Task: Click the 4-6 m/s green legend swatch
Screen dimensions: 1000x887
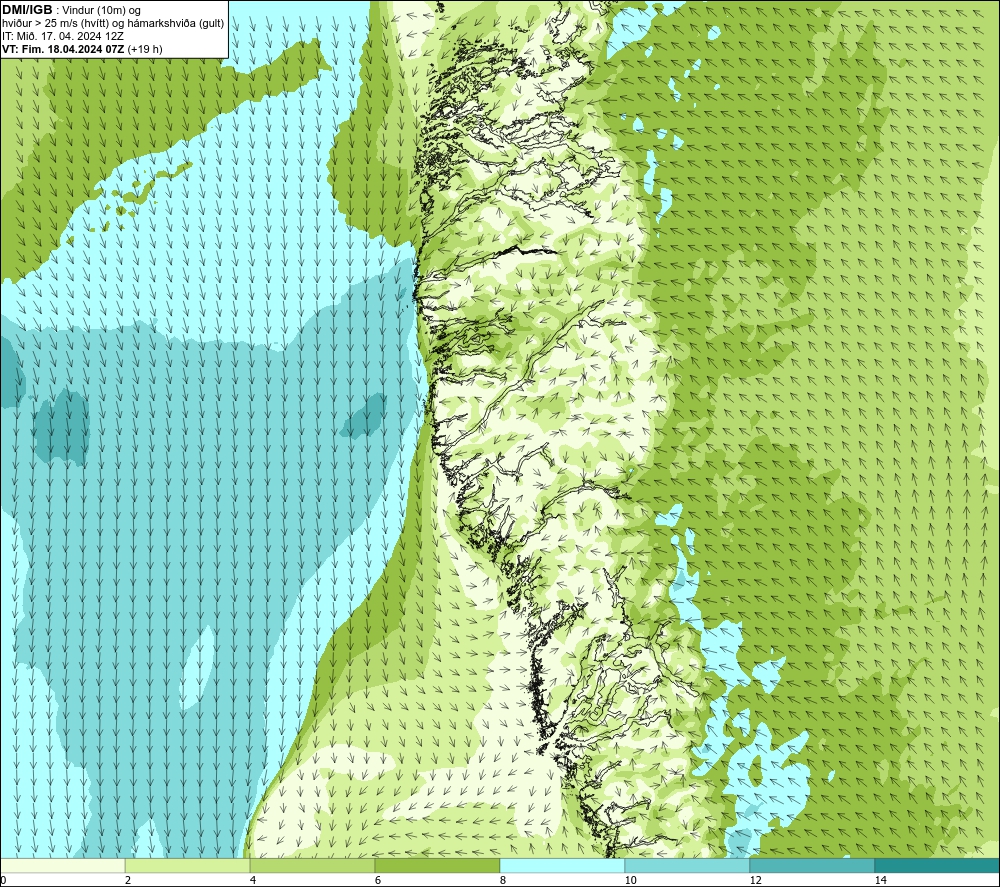Action: pyautogui.click(x=312, y=865)
